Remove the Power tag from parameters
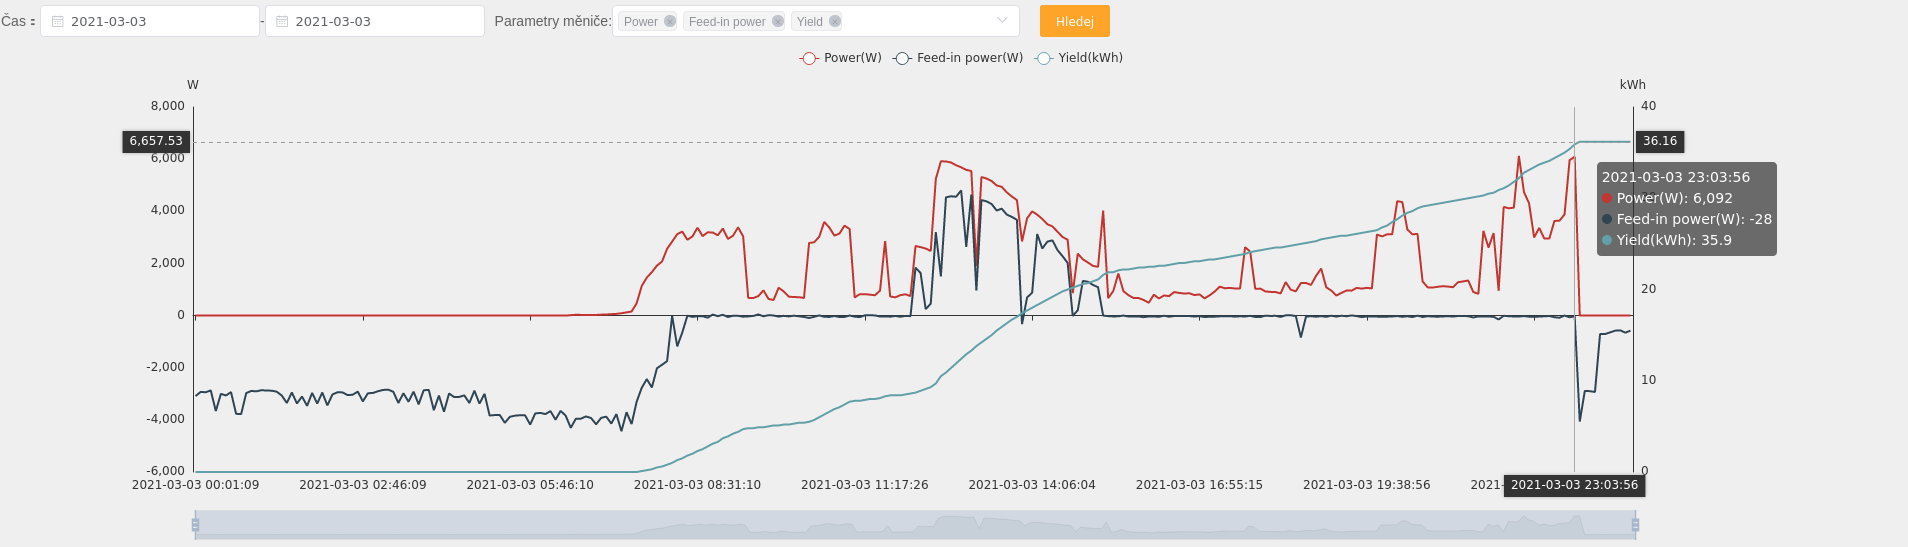This screenshot has width=1908, height=547. 670,21
